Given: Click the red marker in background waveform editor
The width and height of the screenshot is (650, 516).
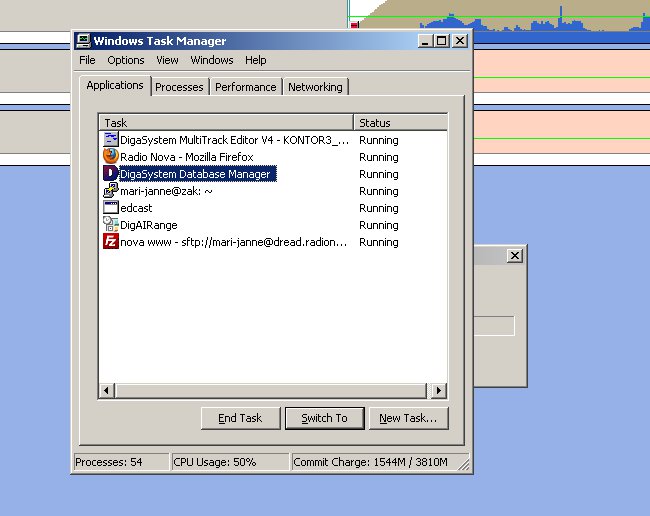Looking at the screenshot, I should click(x=354, y=25).
